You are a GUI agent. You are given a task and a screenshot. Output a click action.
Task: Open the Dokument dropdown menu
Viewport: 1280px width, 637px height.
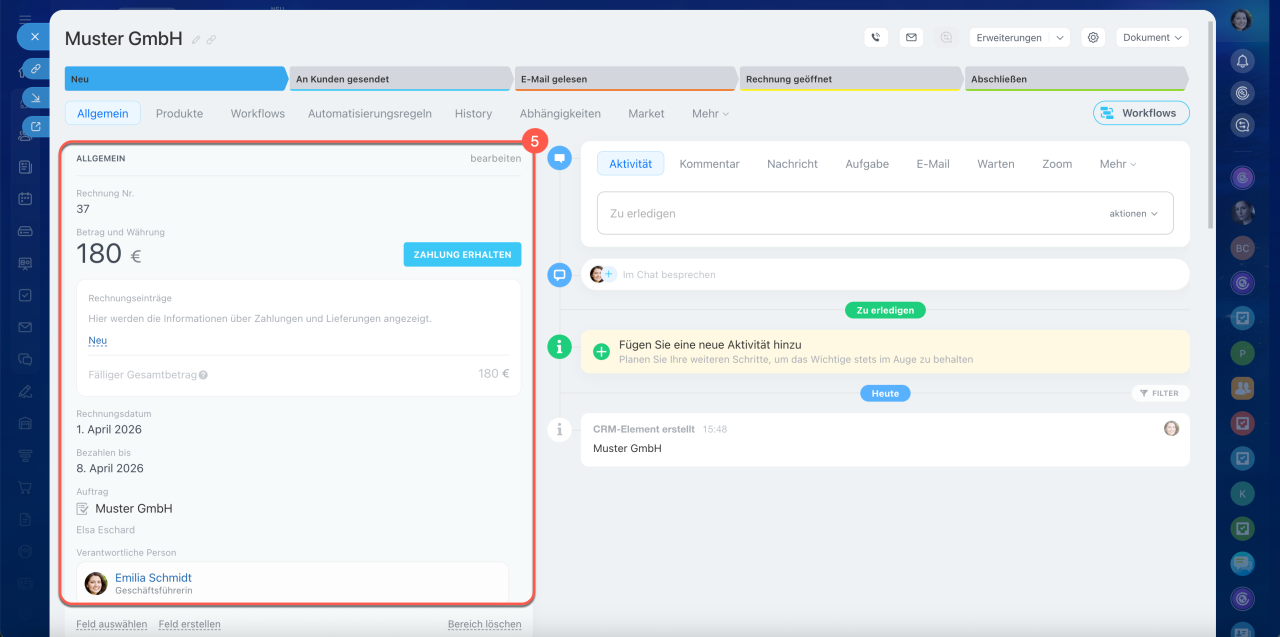click(x=1152, y=38)
